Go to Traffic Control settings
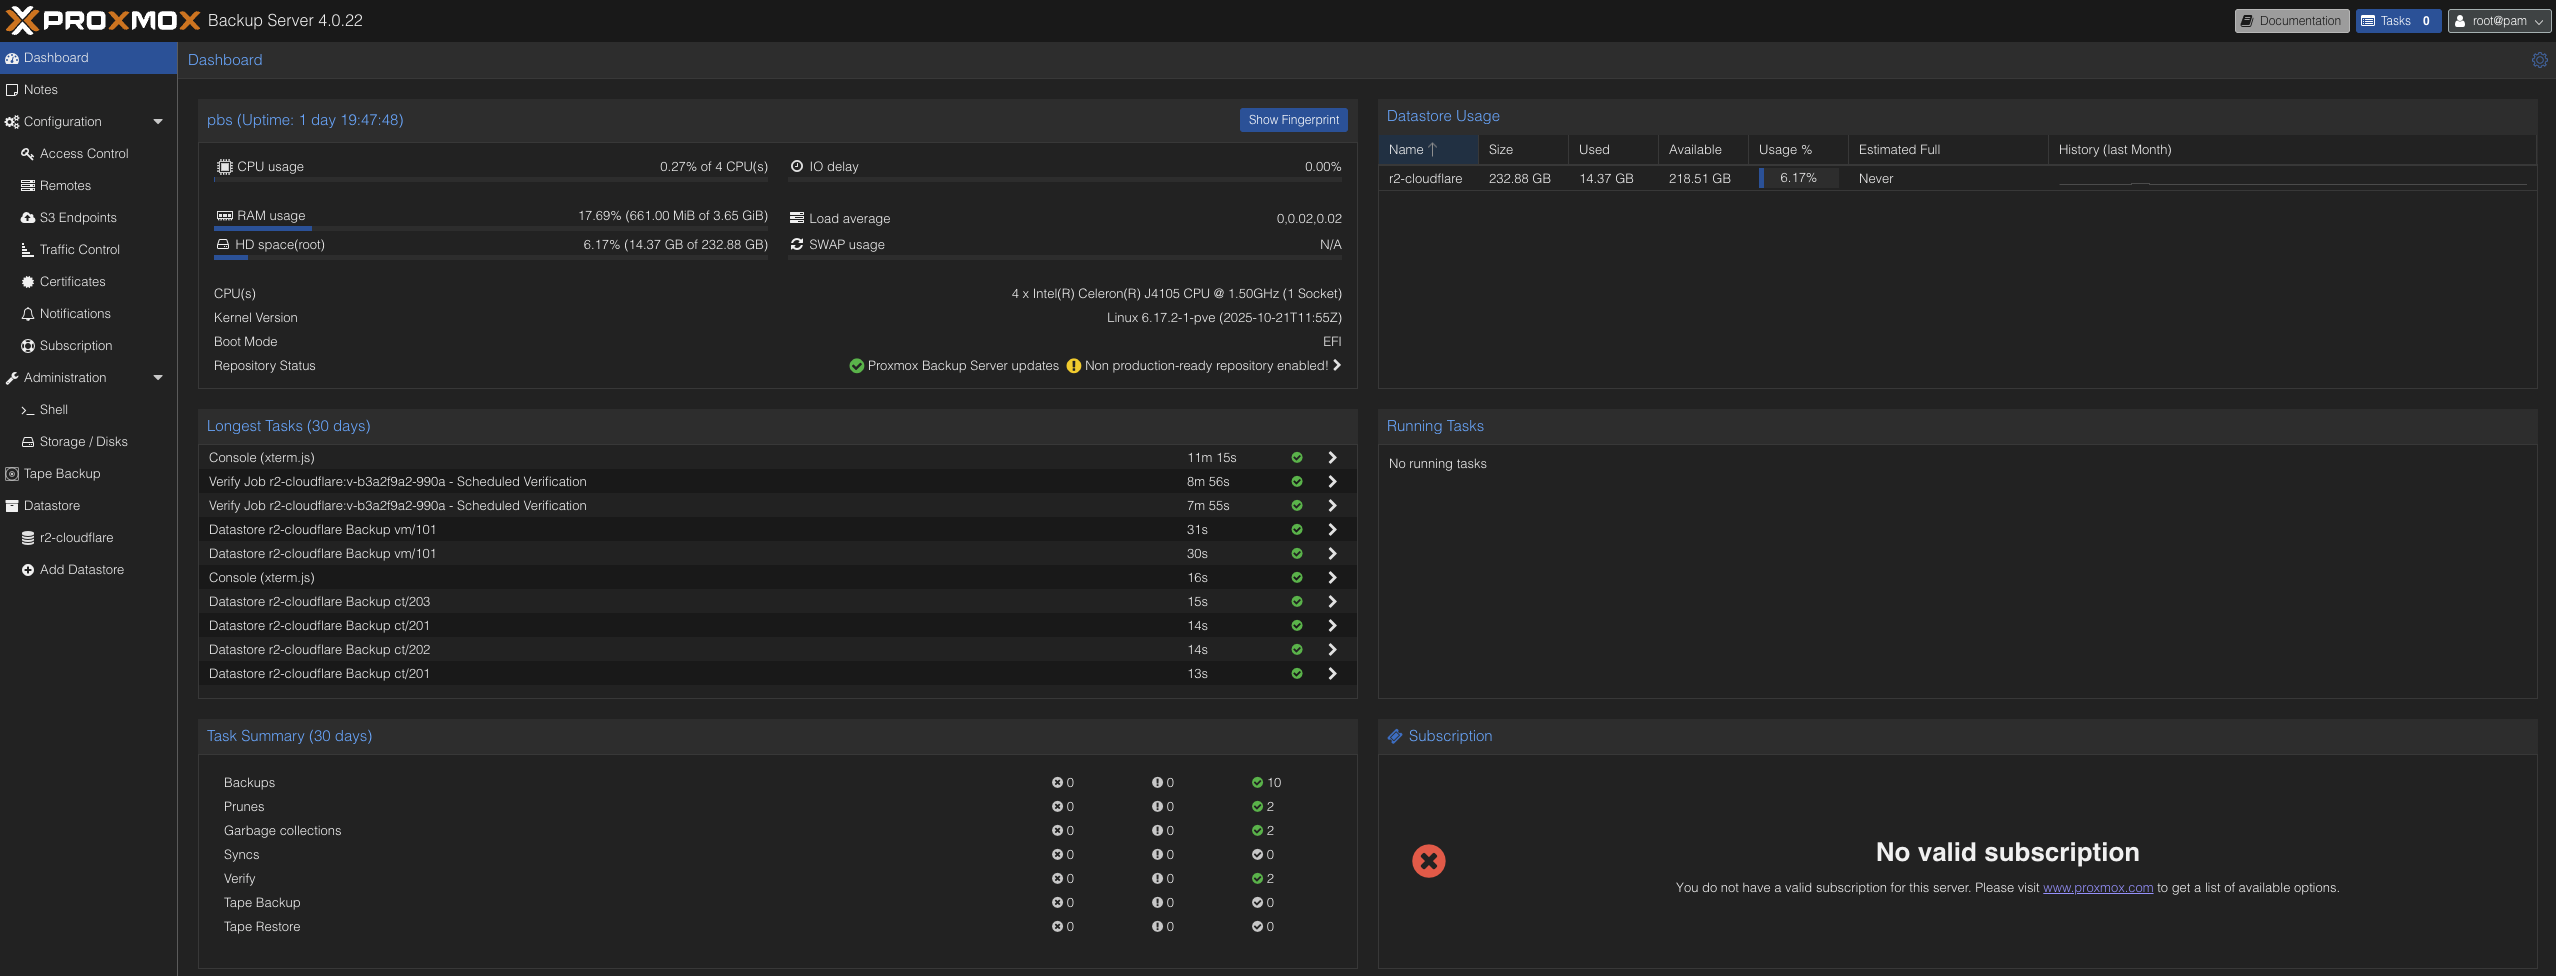 click(x=79, y=250)
